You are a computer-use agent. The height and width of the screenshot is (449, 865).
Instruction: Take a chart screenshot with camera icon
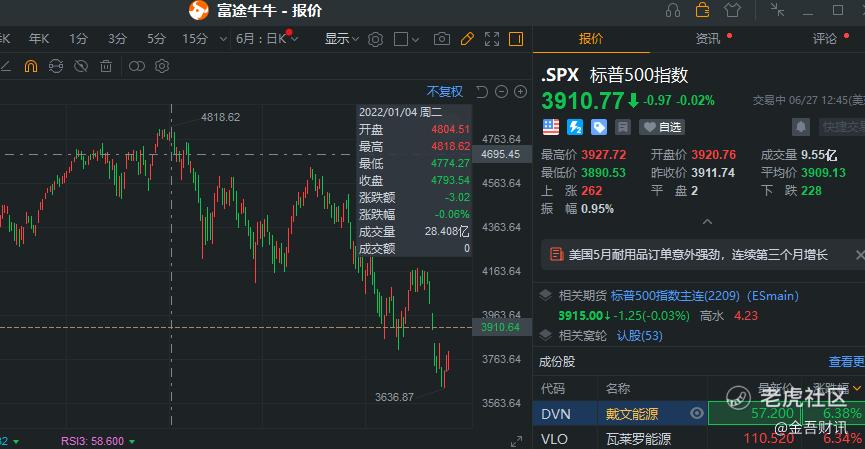[441, 39]
